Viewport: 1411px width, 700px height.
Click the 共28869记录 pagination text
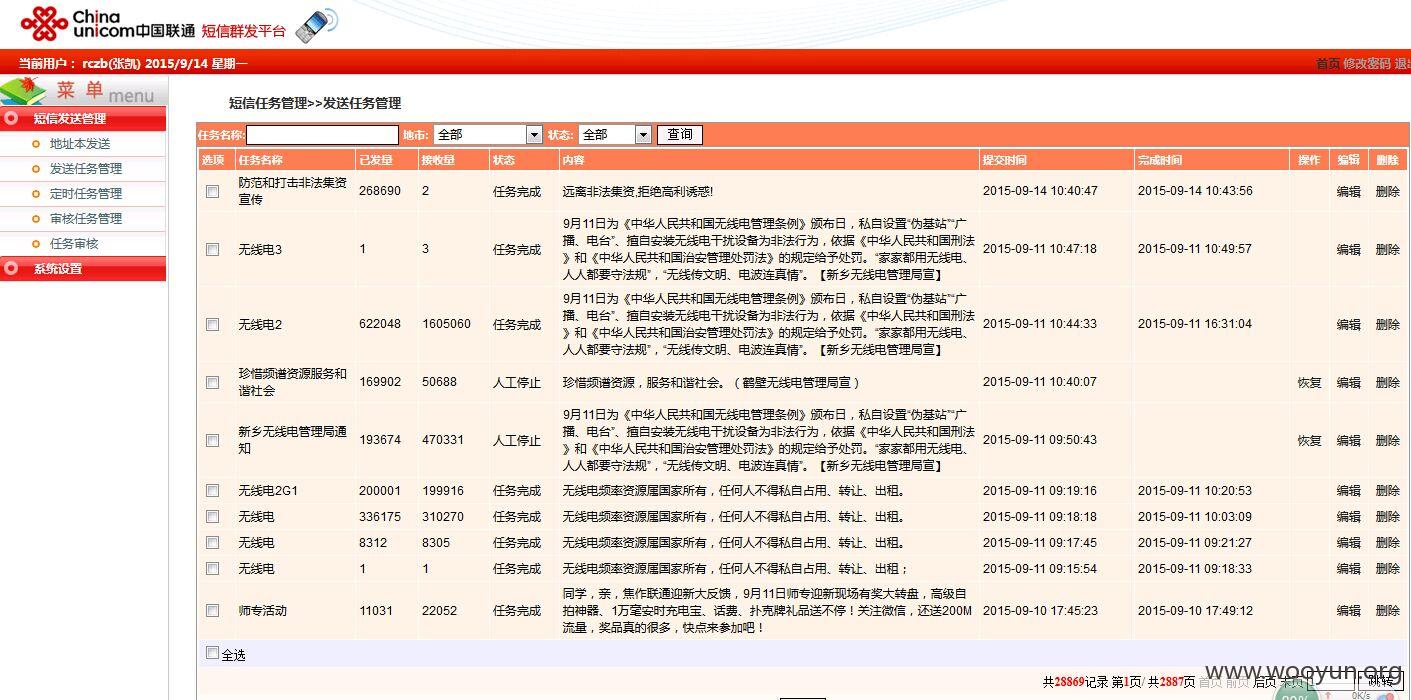point(1075,682)
